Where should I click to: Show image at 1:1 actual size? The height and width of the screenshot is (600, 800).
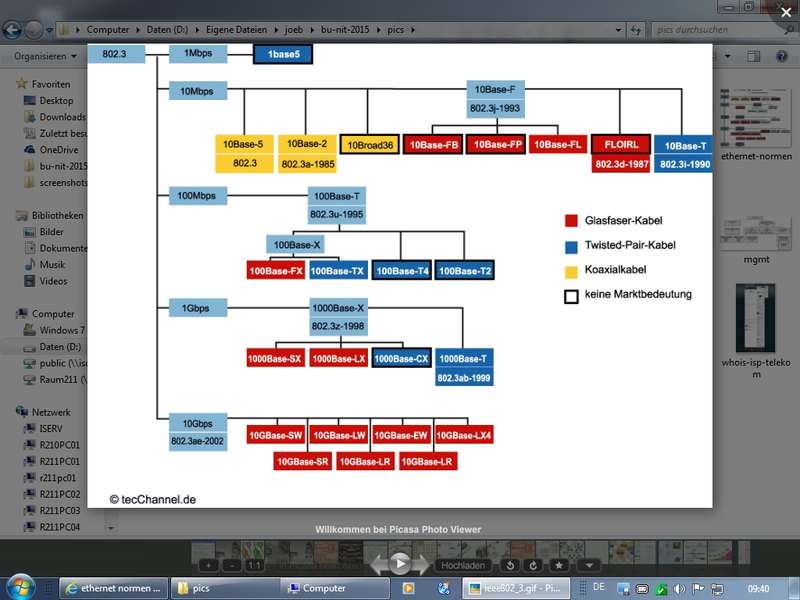point(255,565)
